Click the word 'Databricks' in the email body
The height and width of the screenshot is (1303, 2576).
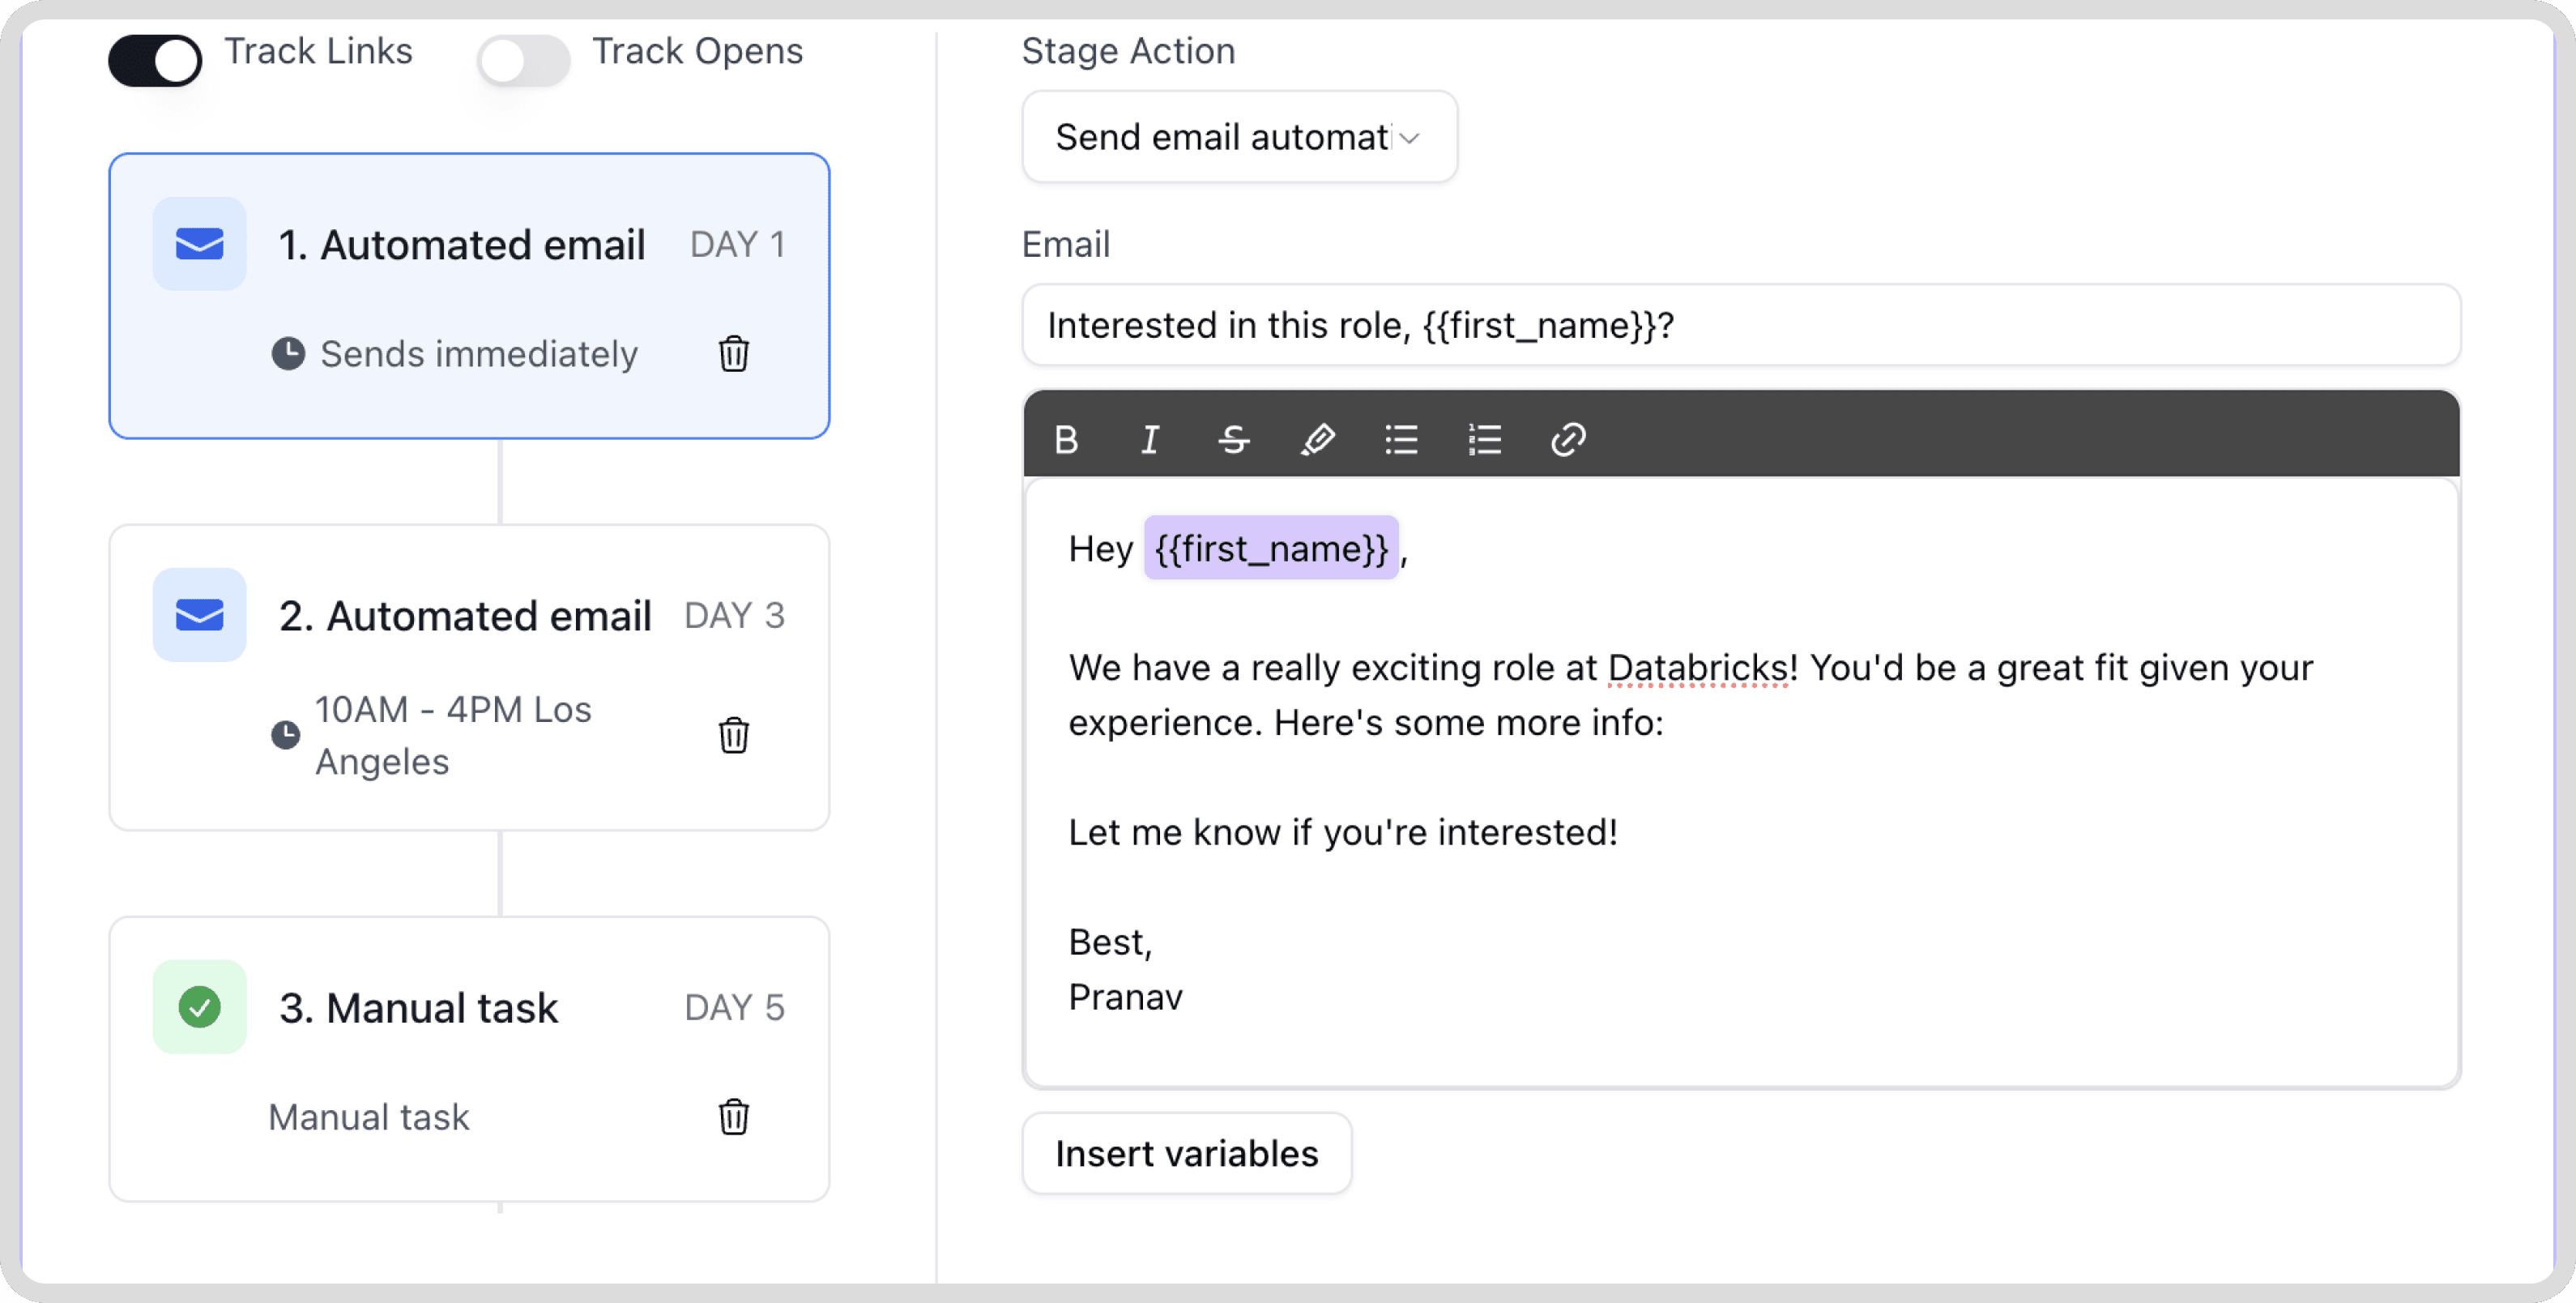click(1698, 668)
